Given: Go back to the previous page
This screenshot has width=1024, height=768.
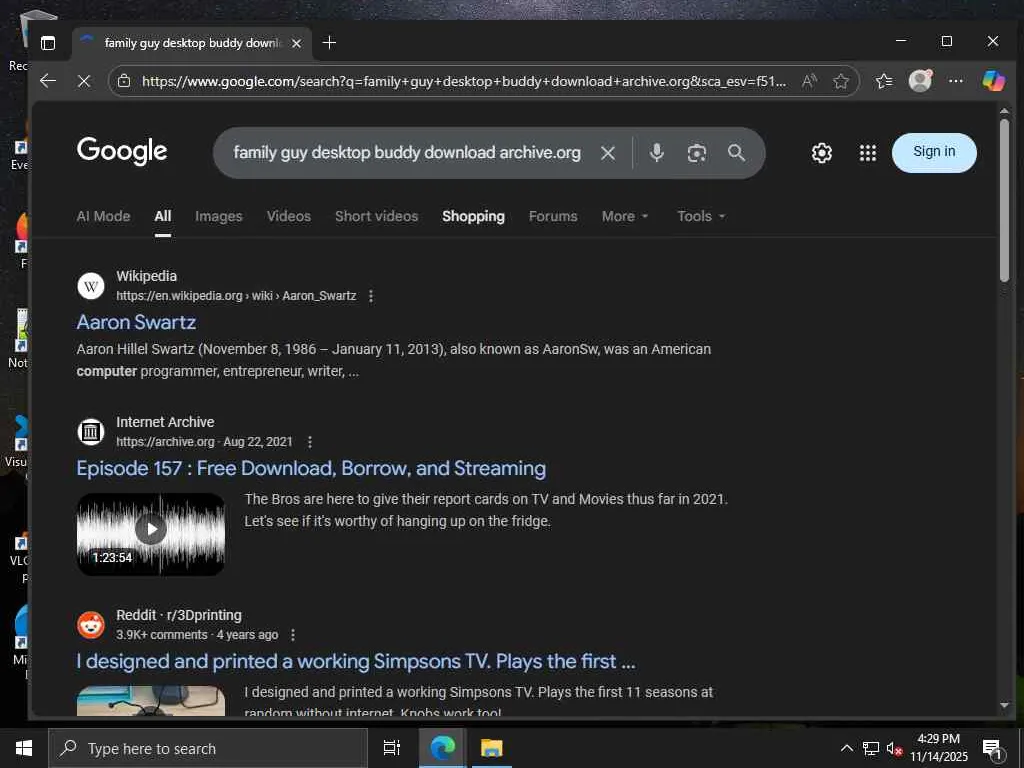Looking at the screenshot, I should 48,81.
